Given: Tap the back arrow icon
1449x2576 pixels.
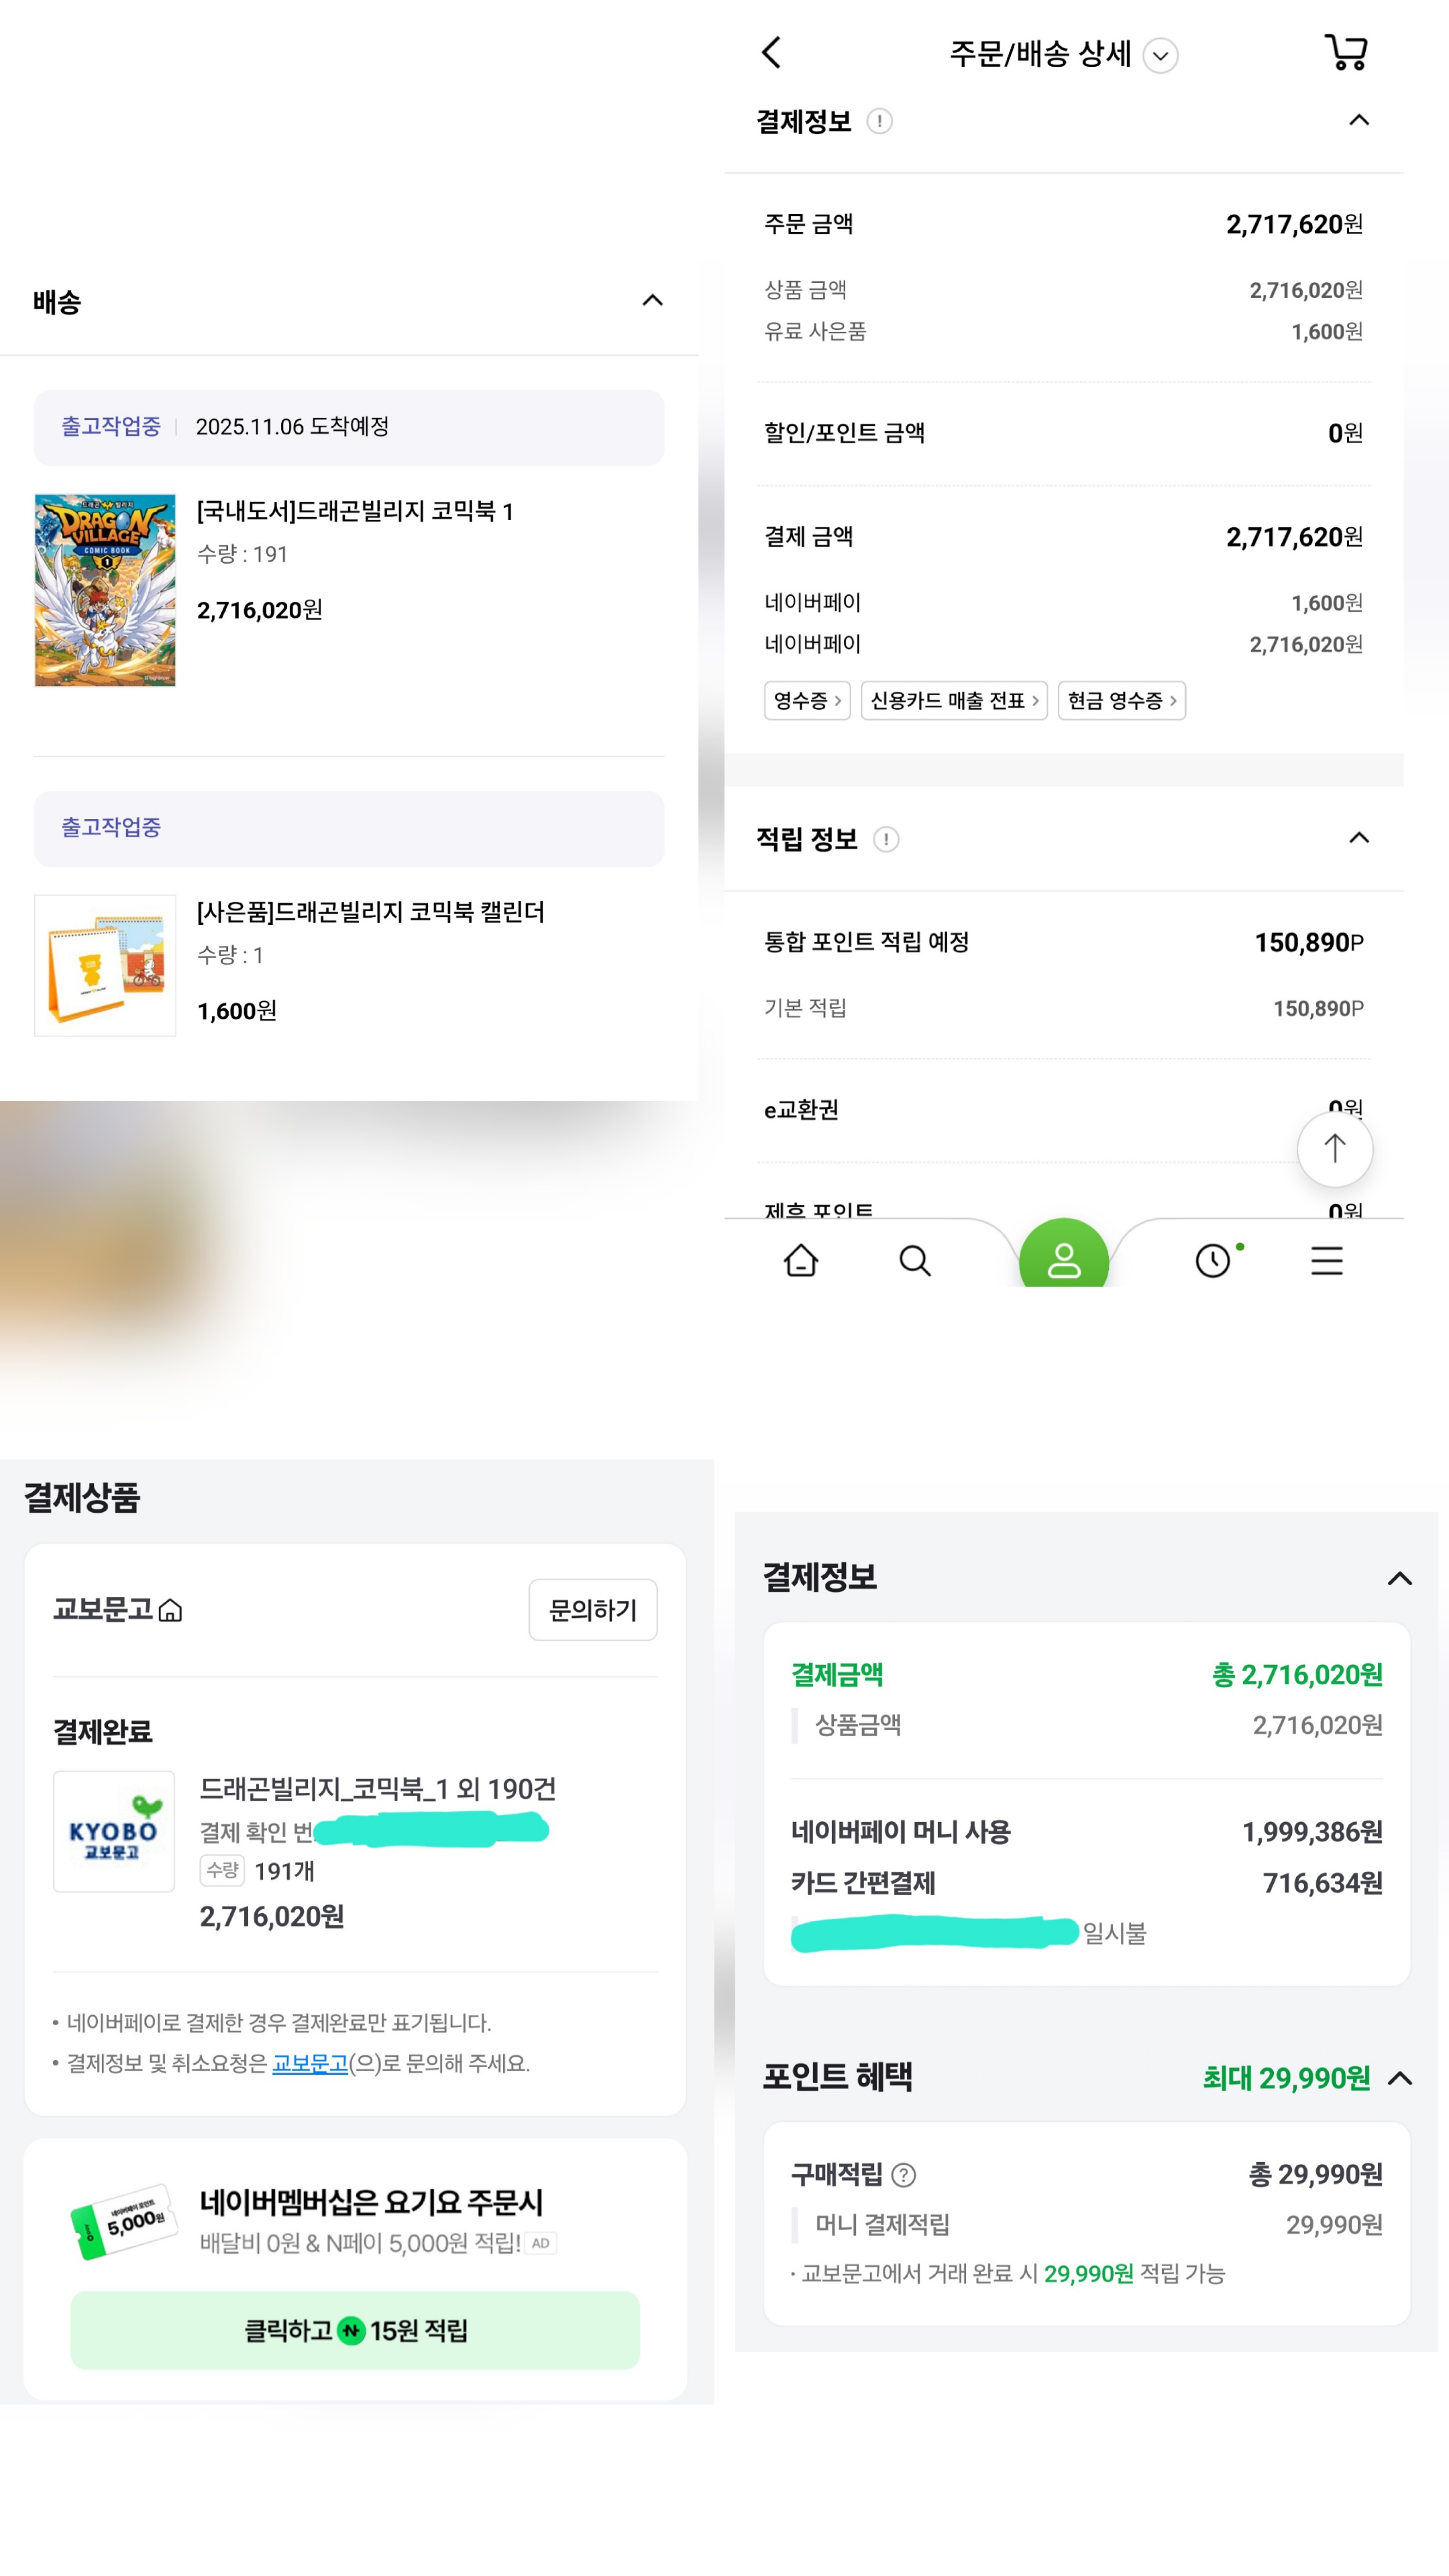Looking at the screenshot, I should [771, 53].
